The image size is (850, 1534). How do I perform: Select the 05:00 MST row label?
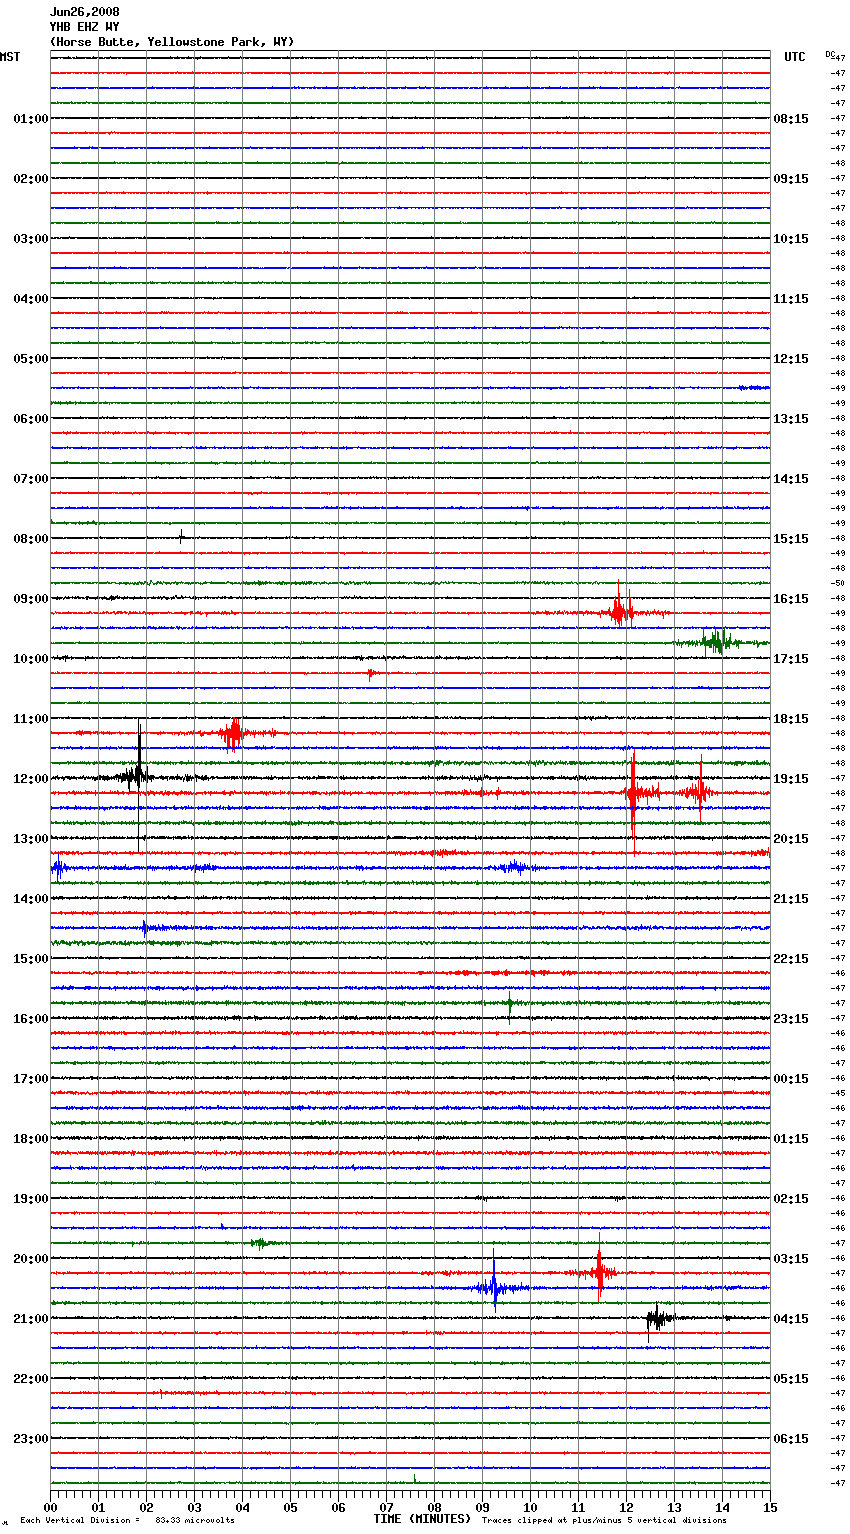[30, 359]
